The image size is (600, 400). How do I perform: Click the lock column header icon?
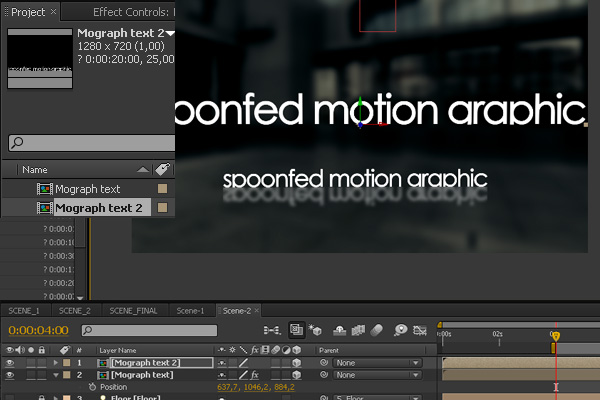pyautogui.click(x=42, y=350)
